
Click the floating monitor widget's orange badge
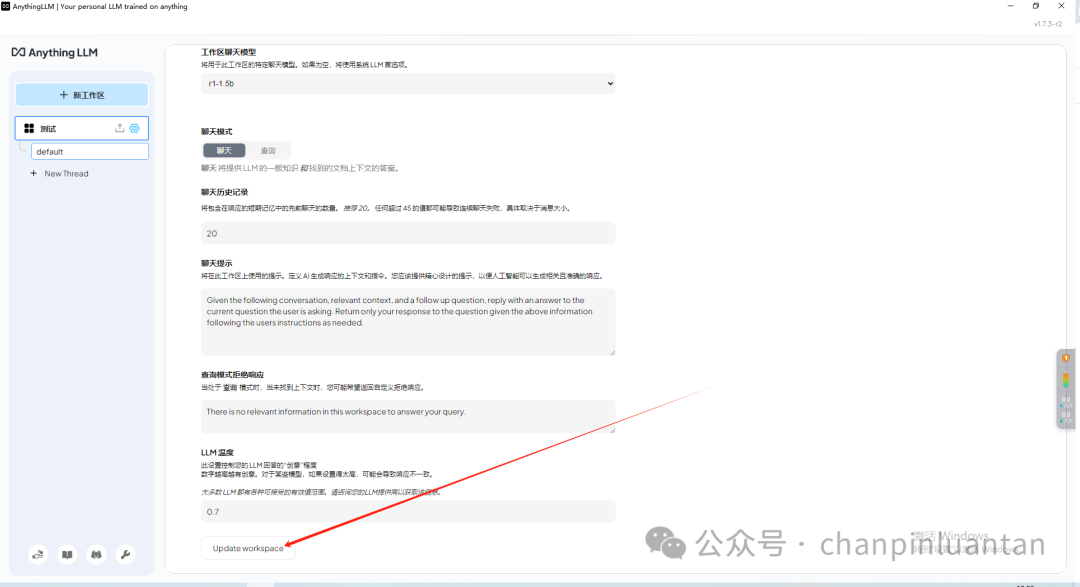point(1066,358)
